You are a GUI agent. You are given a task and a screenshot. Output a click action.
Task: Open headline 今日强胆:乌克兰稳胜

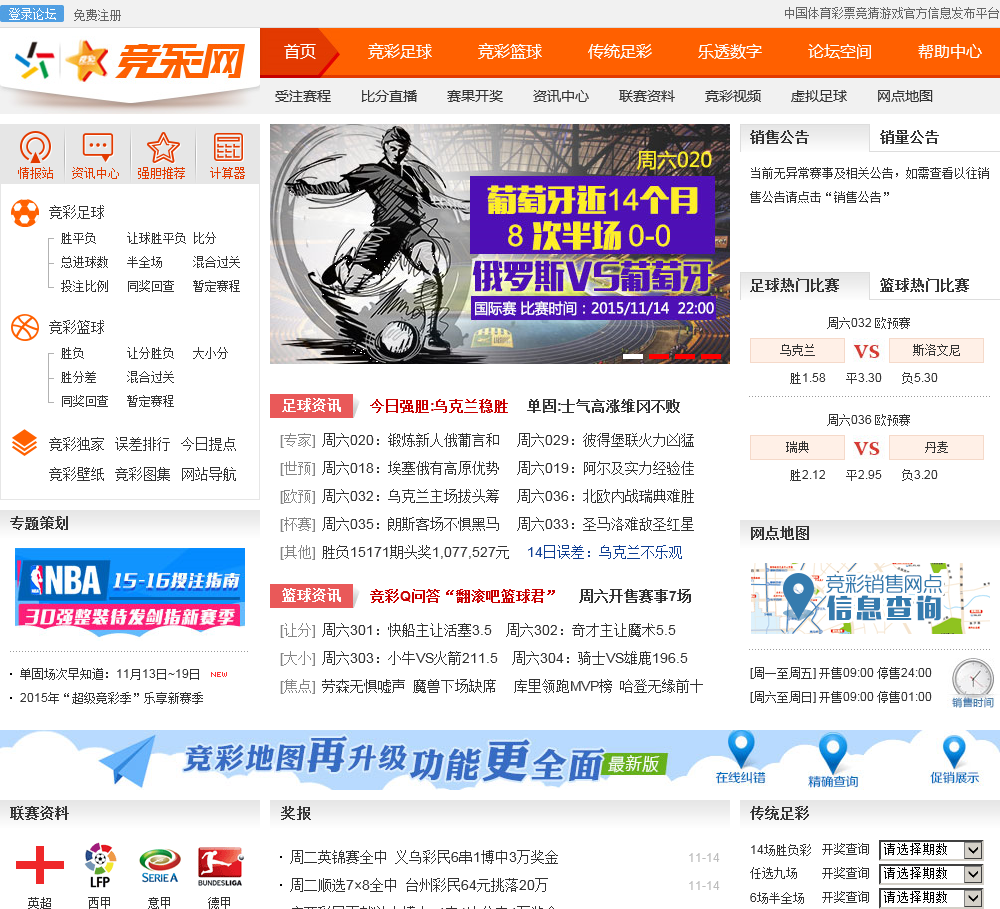coord(439,406)
